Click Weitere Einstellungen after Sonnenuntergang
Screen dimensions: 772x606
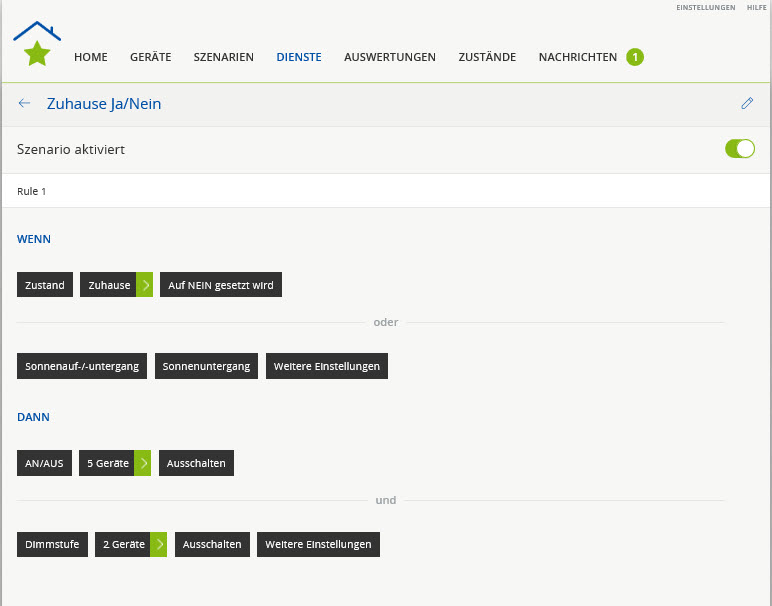coord(326,366)
